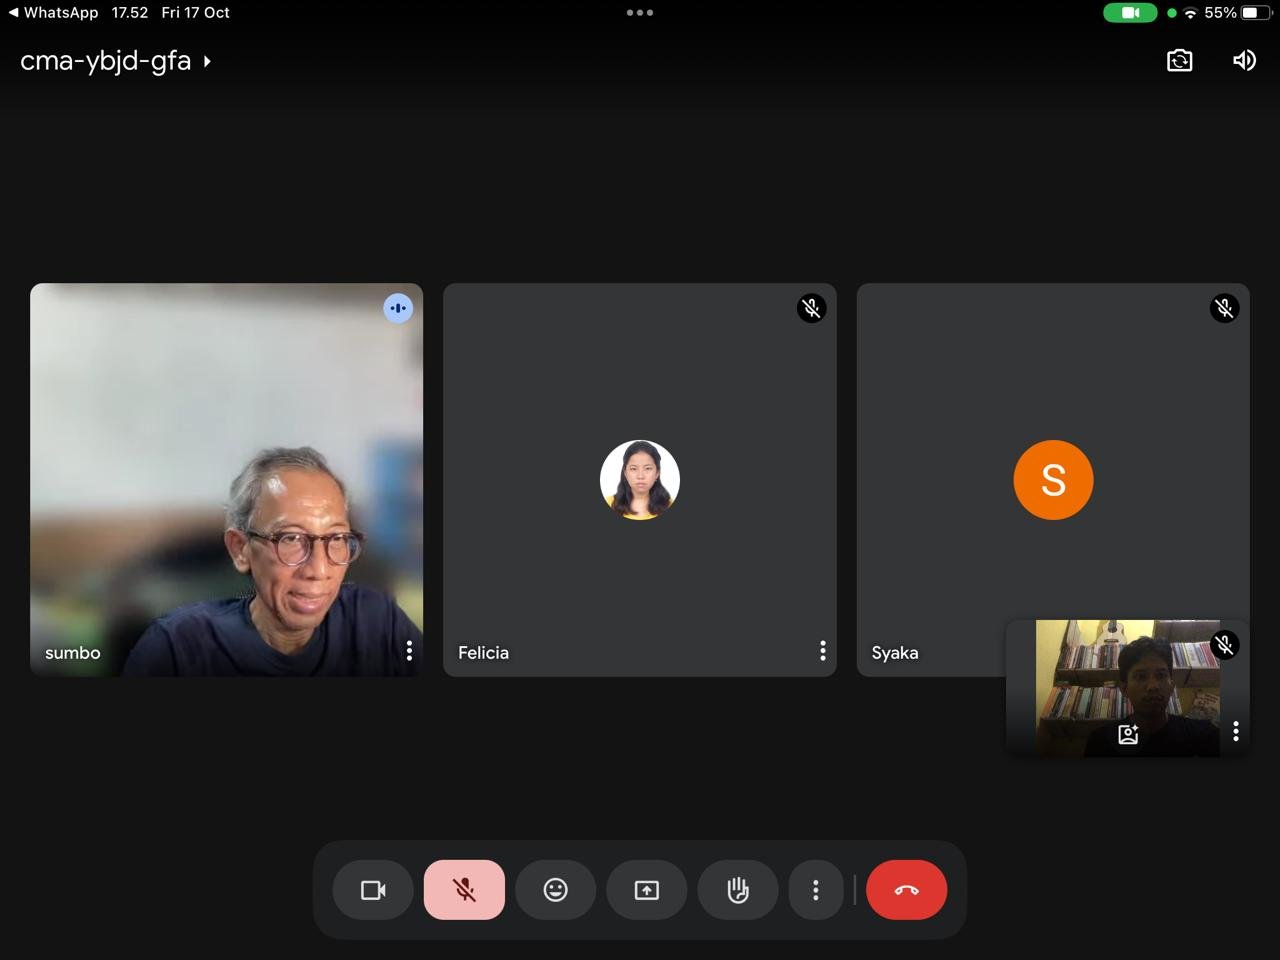This screenshot has height=960, width=1280.
Task: Raise your hand in the meeting
Action: click(x=738, y=890)
